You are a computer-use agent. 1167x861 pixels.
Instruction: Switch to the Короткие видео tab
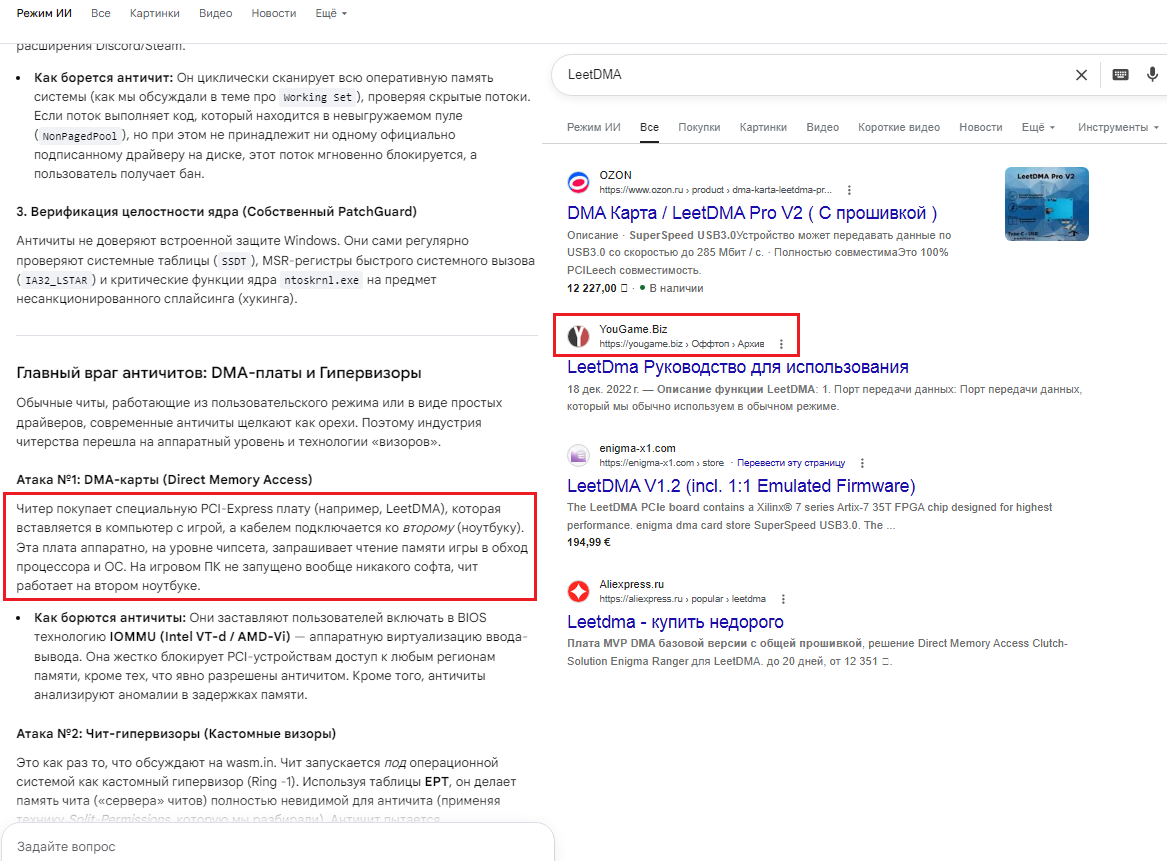pos(898,127)
